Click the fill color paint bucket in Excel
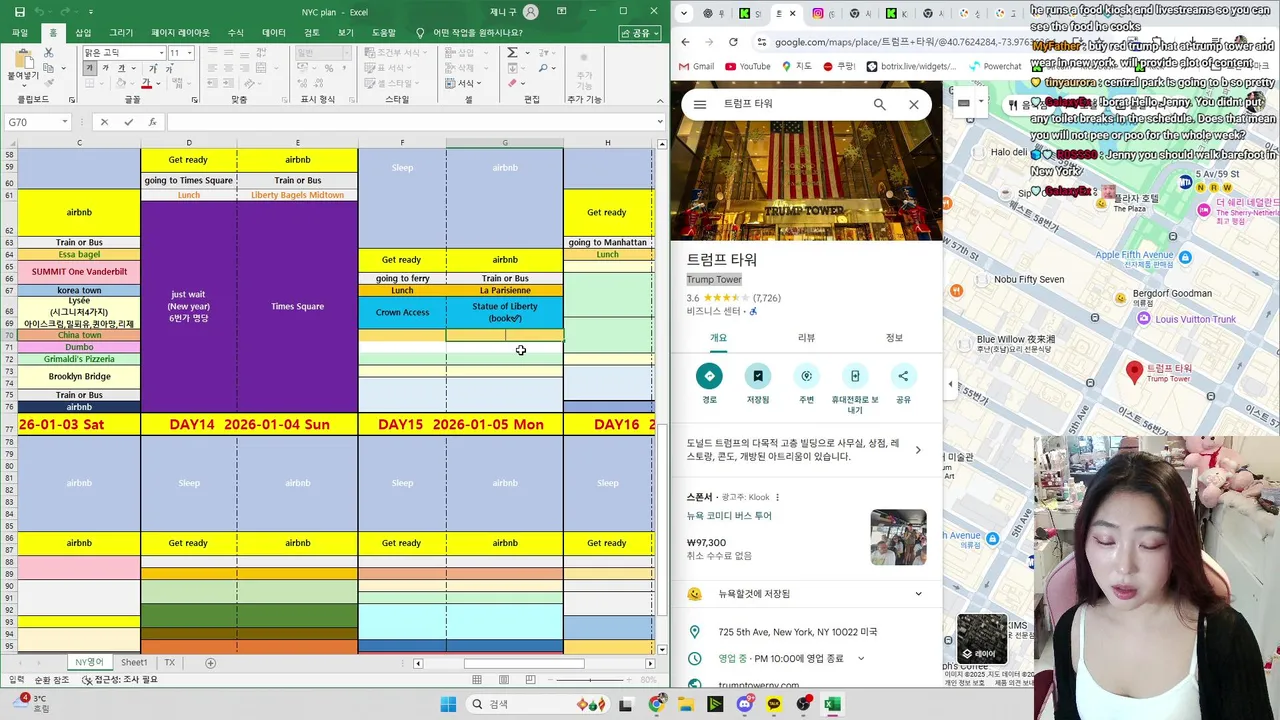The height and width of the screenshot is (720, 1280). point(121,83)
